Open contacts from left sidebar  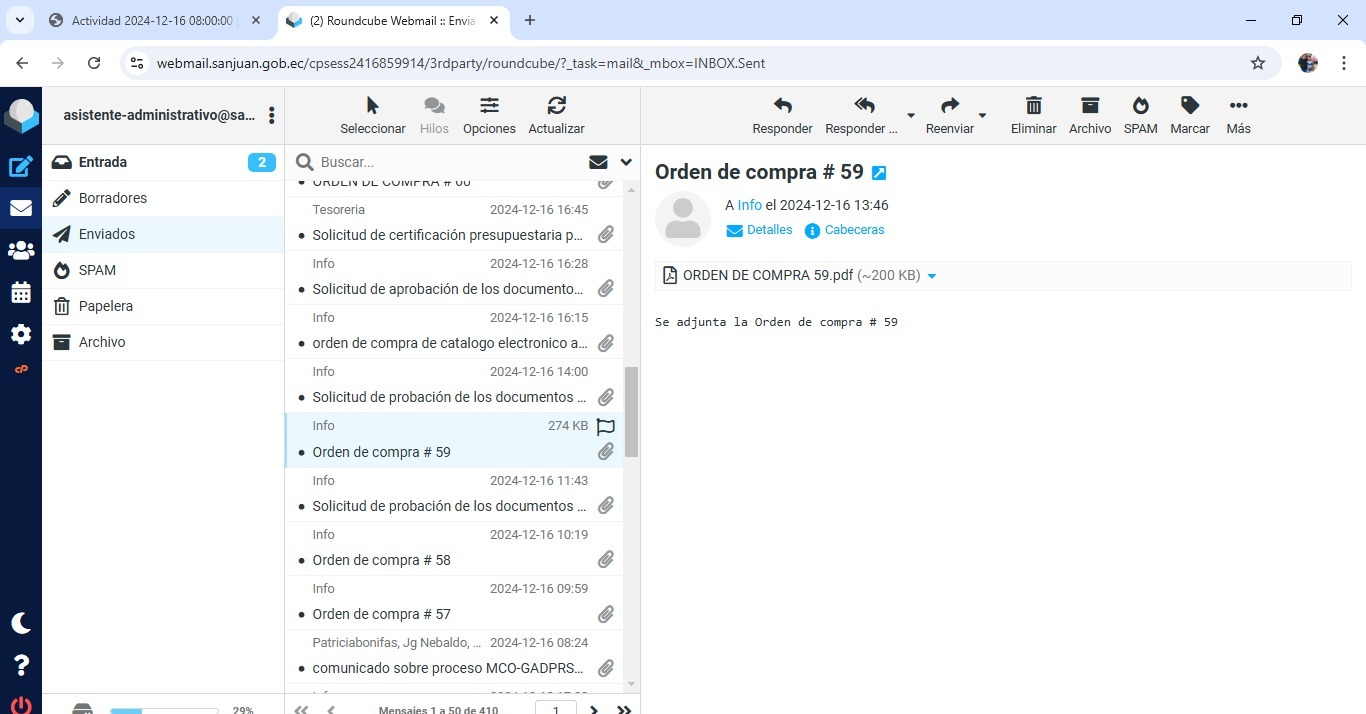(x=21, y=251)
